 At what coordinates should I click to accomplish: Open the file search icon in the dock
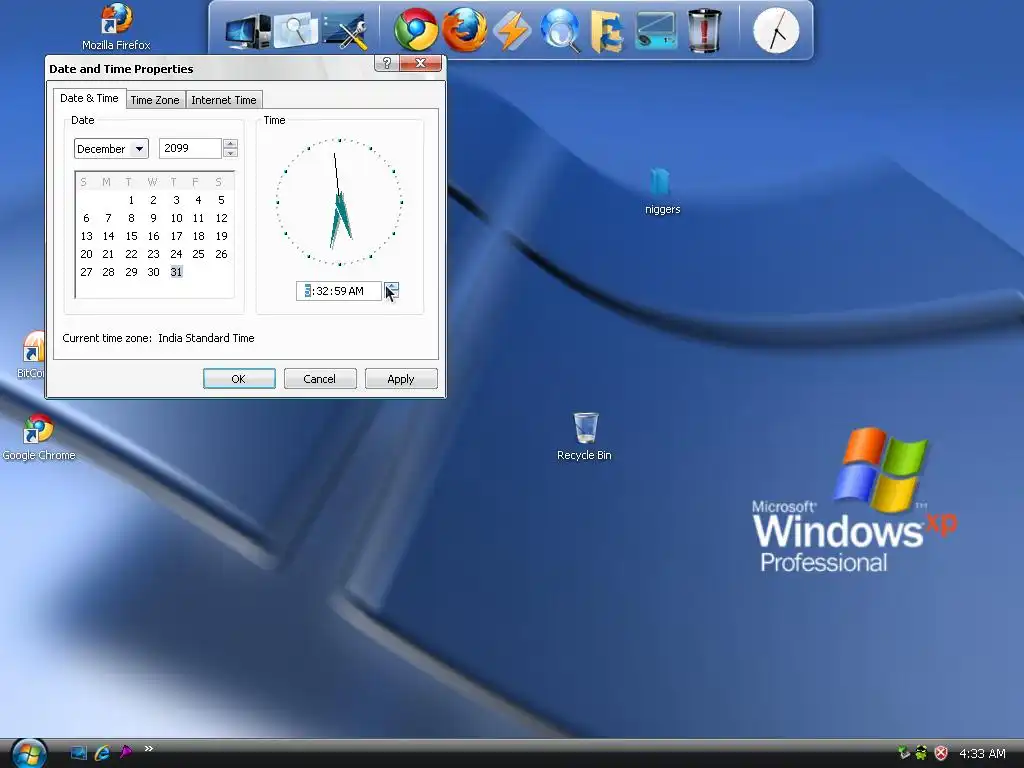click(296, 30)
